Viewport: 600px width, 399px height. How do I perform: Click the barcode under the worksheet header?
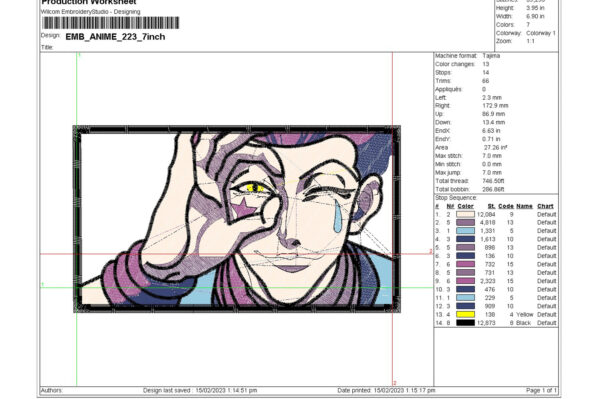(111, 23)
